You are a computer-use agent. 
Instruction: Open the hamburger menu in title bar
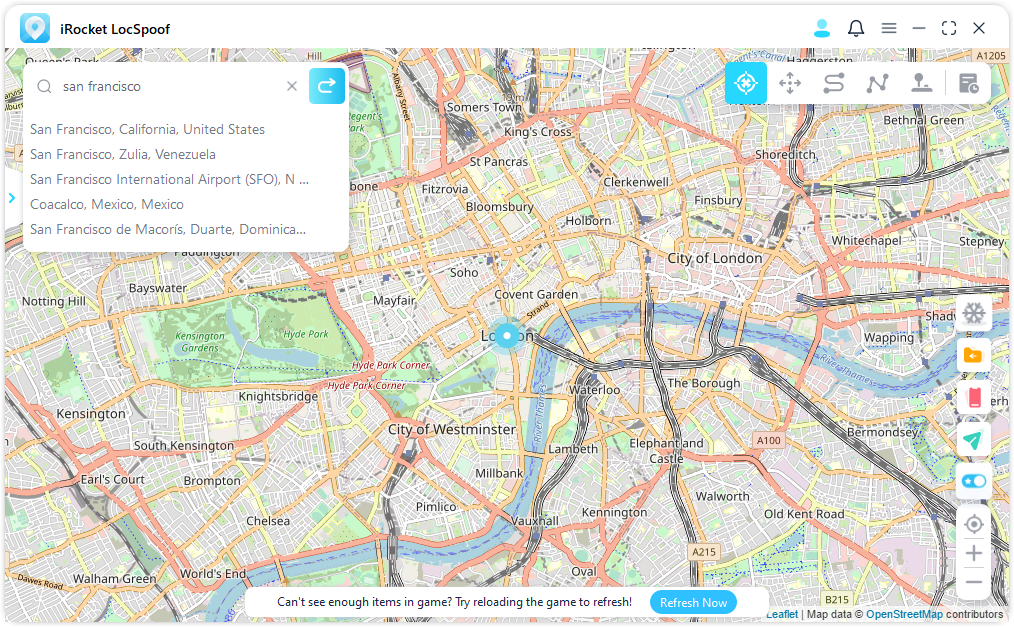888,29
